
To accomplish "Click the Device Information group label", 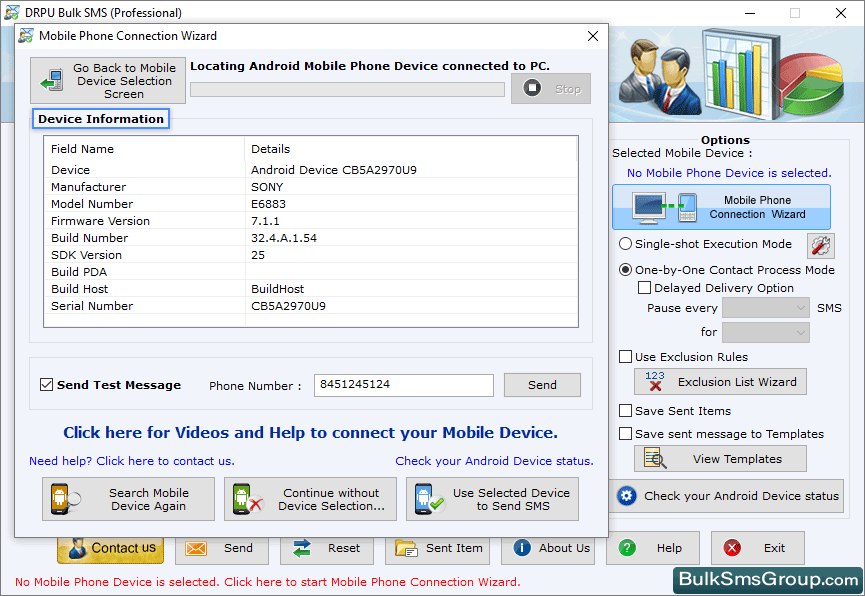I will pyautogui.click(x=101, y=119).
